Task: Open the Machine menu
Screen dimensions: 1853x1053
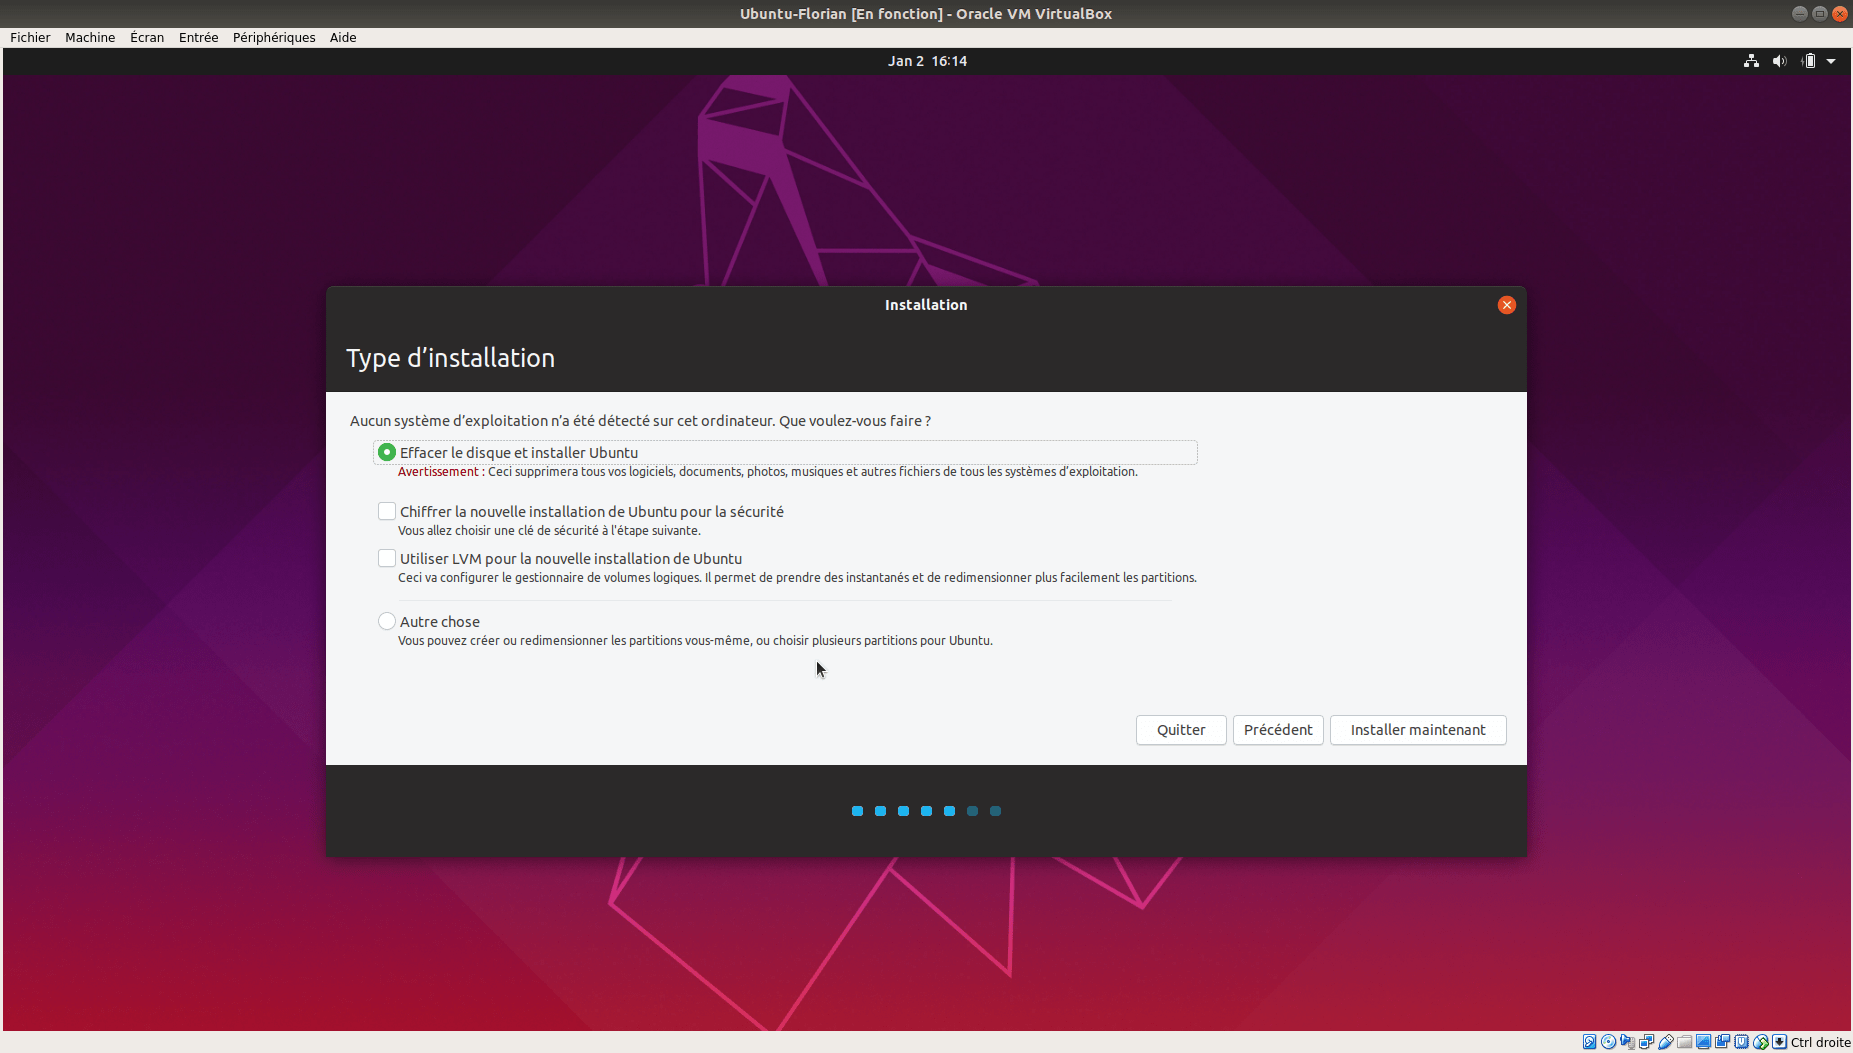Action: 90,38
